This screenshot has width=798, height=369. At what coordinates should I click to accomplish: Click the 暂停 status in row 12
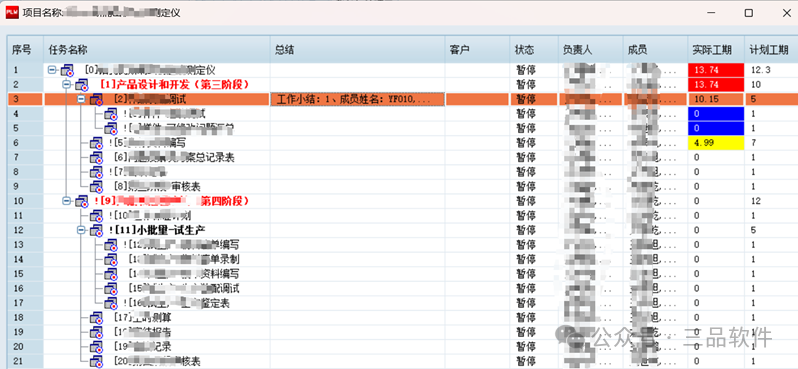pyautogui.click(x=526, y=230)
